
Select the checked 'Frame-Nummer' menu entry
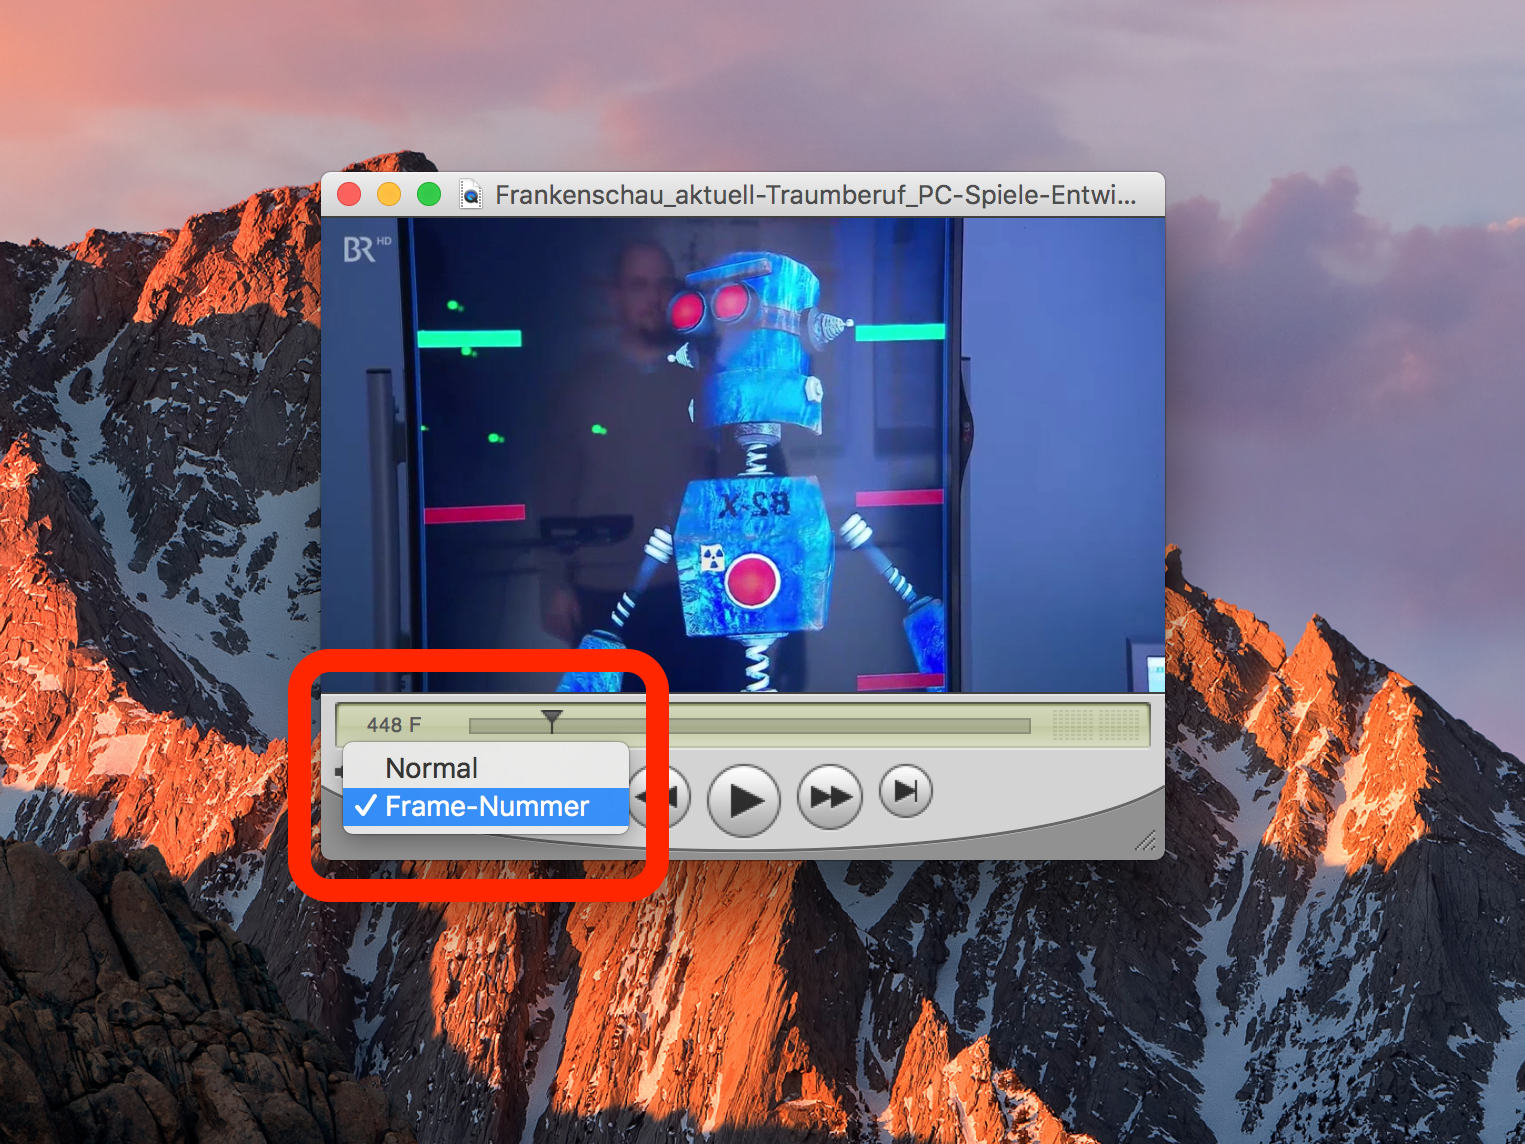486,806
